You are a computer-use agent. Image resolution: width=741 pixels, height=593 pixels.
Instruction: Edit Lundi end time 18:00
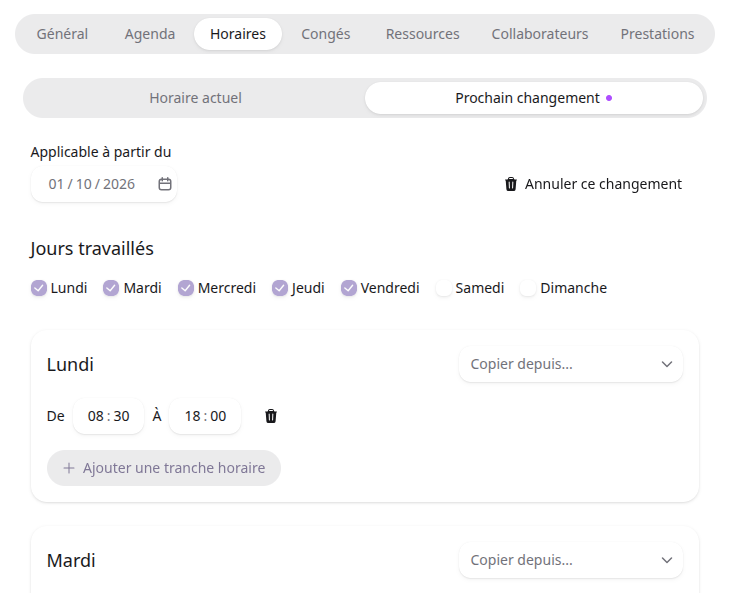click(x=205, y=416)
